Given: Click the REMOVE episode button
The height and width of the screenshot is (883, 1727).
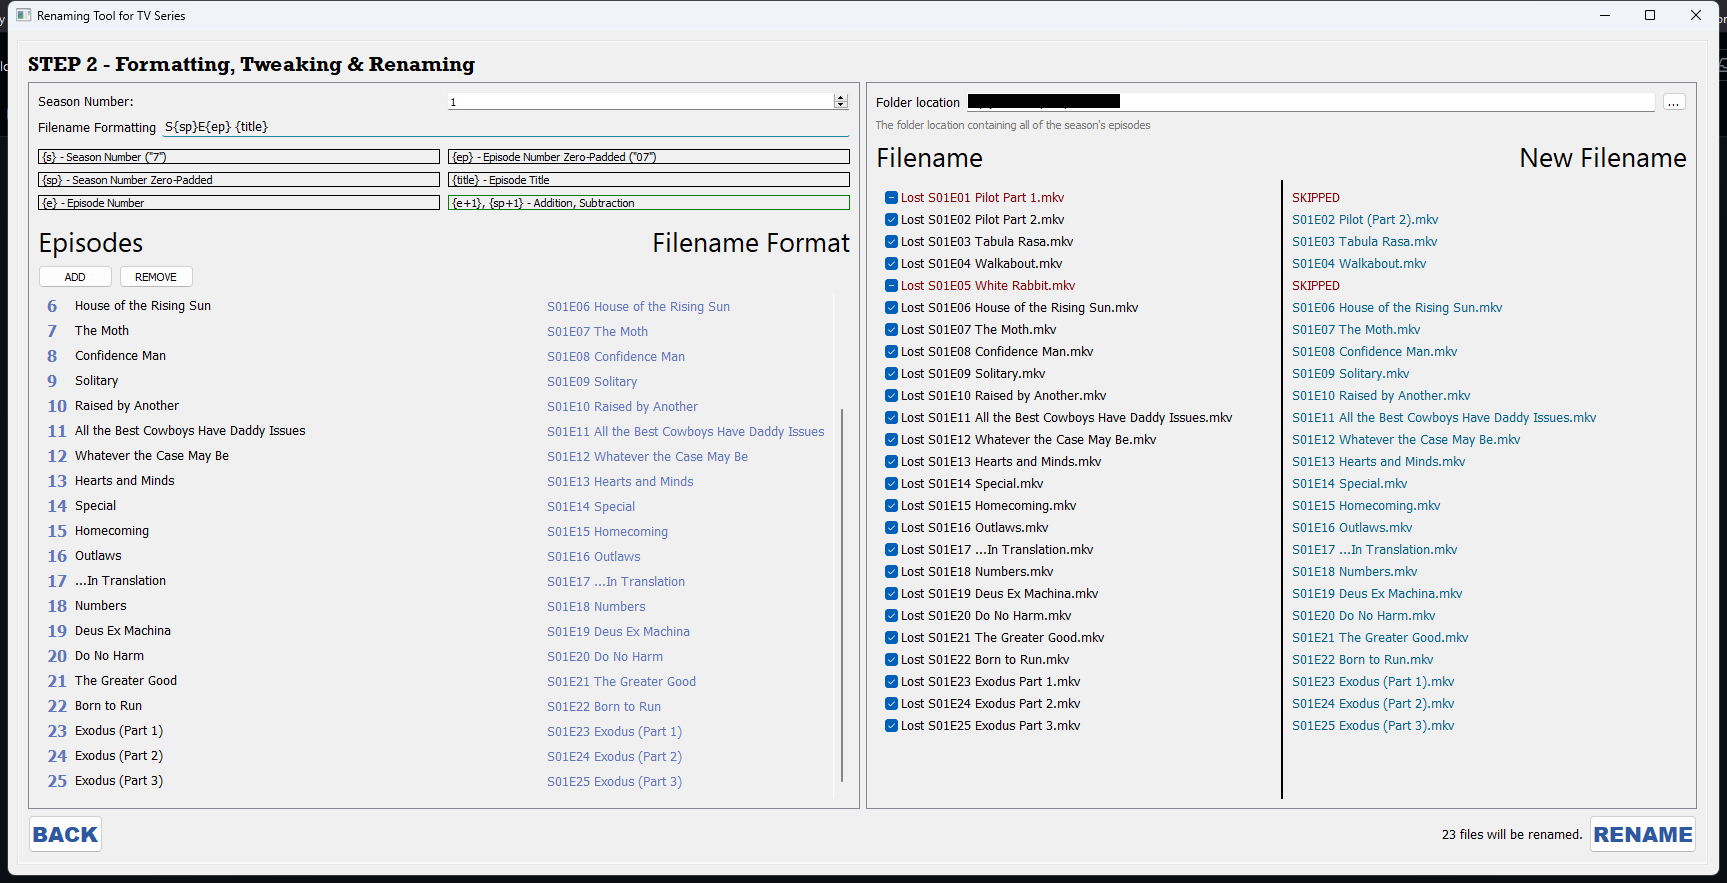Looking at the screenshot, I should [x=156, y=277].
